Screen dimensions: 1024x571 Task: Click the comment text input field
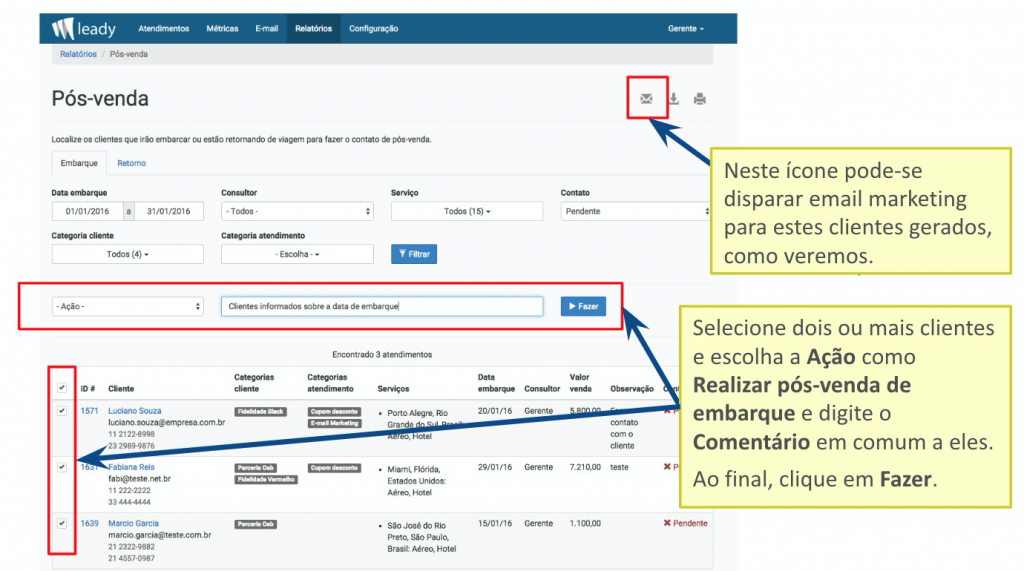(382, 306)
